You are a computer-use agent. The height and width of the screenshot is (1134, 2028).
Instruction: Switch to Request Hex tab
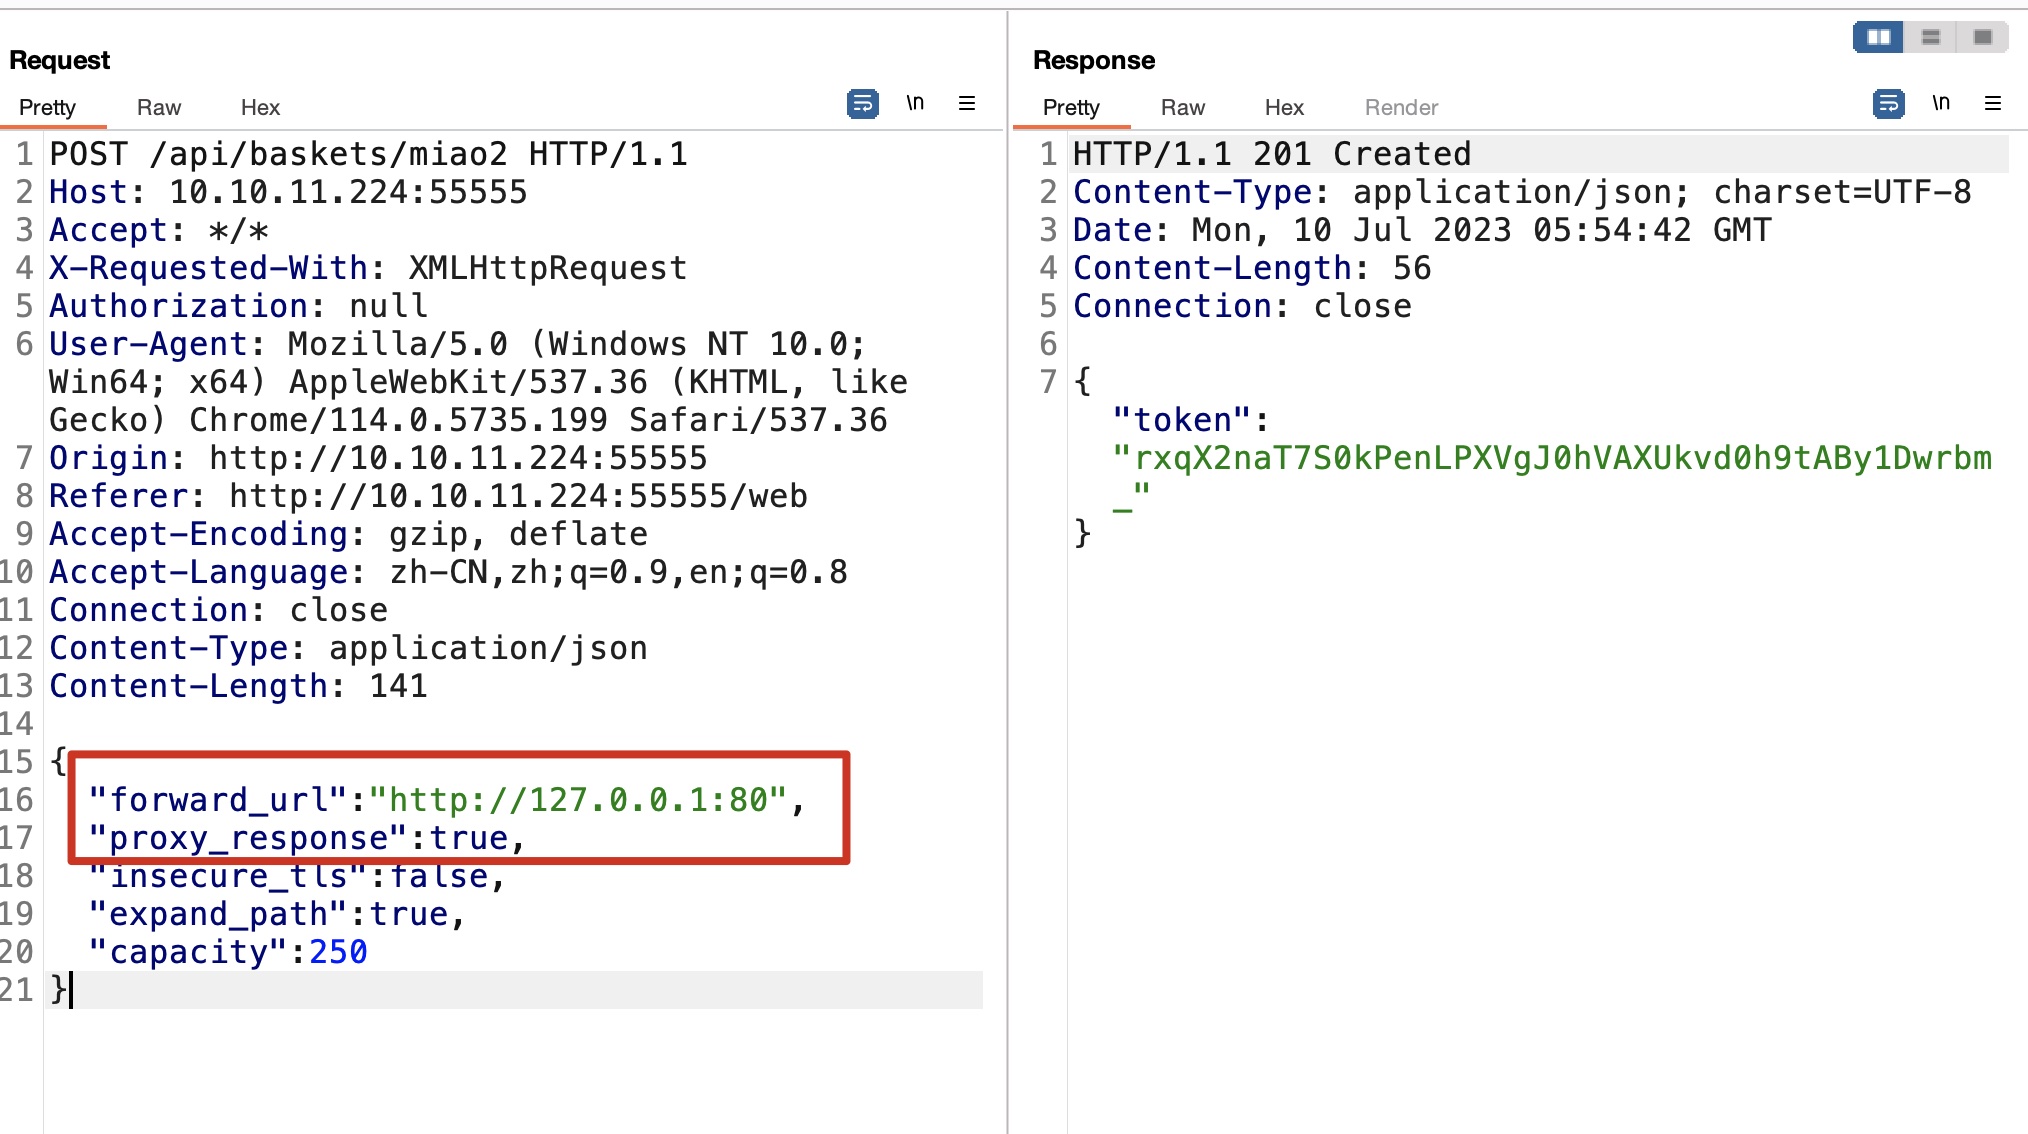click(x=260, y=108)
